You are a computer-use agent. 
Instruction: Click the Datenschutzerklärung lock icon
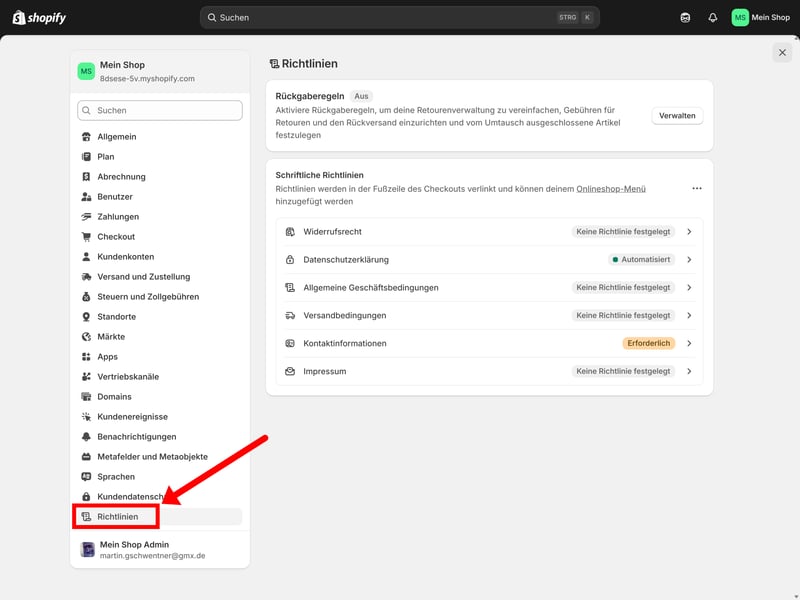click(290, 259)
